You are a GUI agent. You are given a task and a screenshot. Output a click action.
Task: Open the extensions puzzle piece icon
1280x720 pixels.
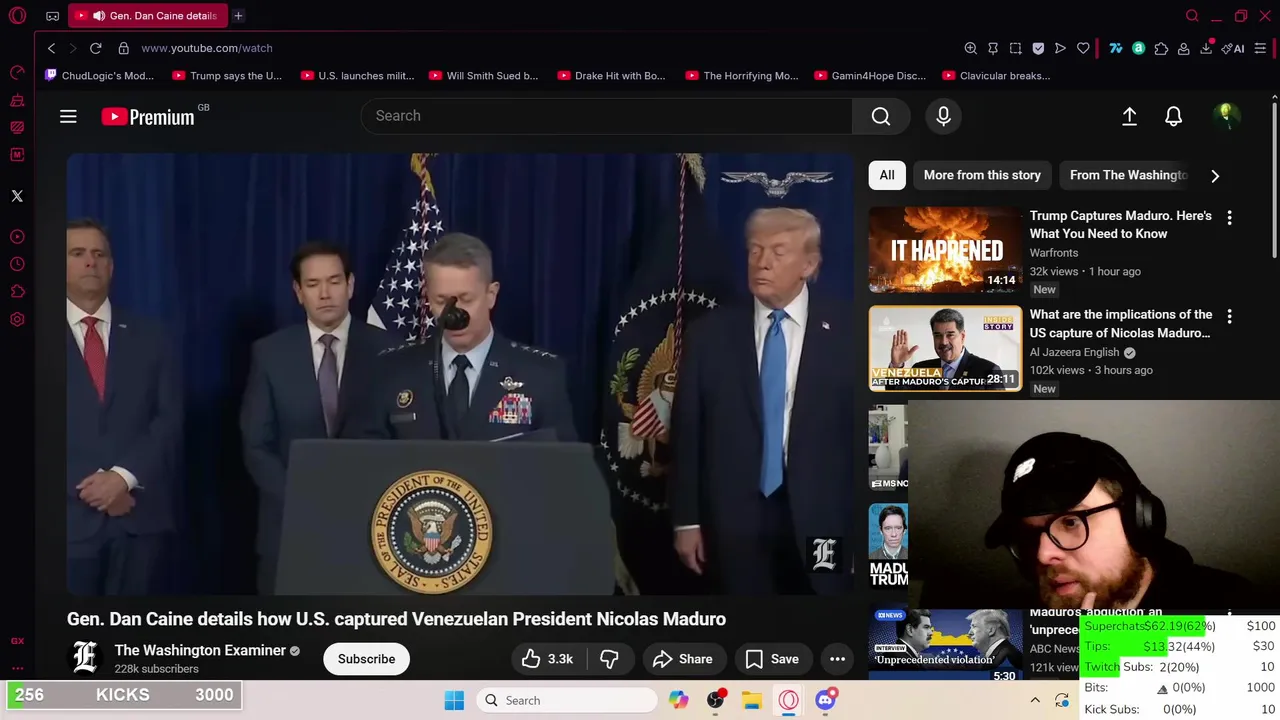coord(1161,48)
